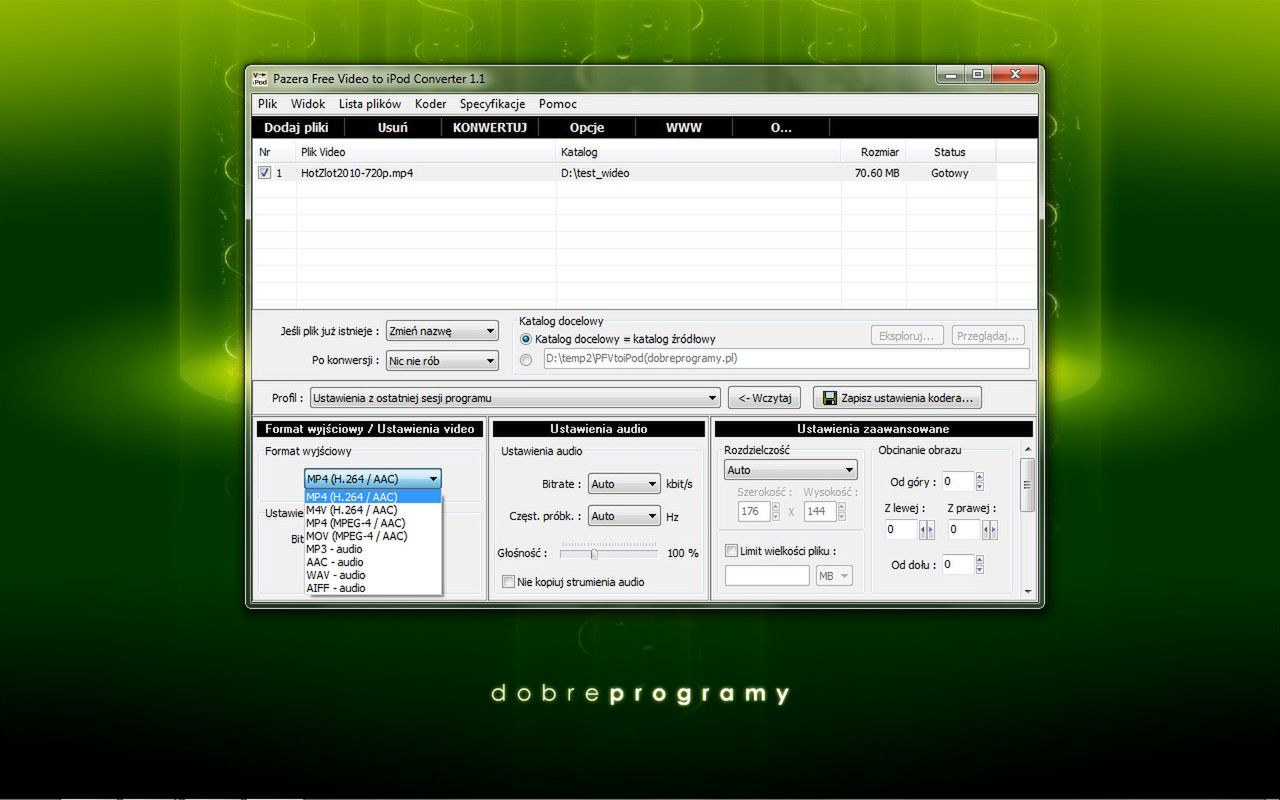Click the Od góry value field
The height and width of the screenshot is (800, 1280).
click(958, 482)
